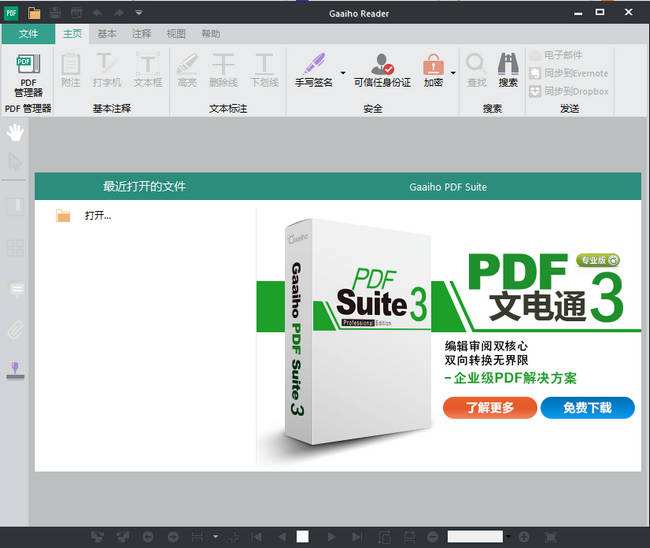Switch to the 注释 tab
This screenshot has height=548, width=650.
(142, 34)
